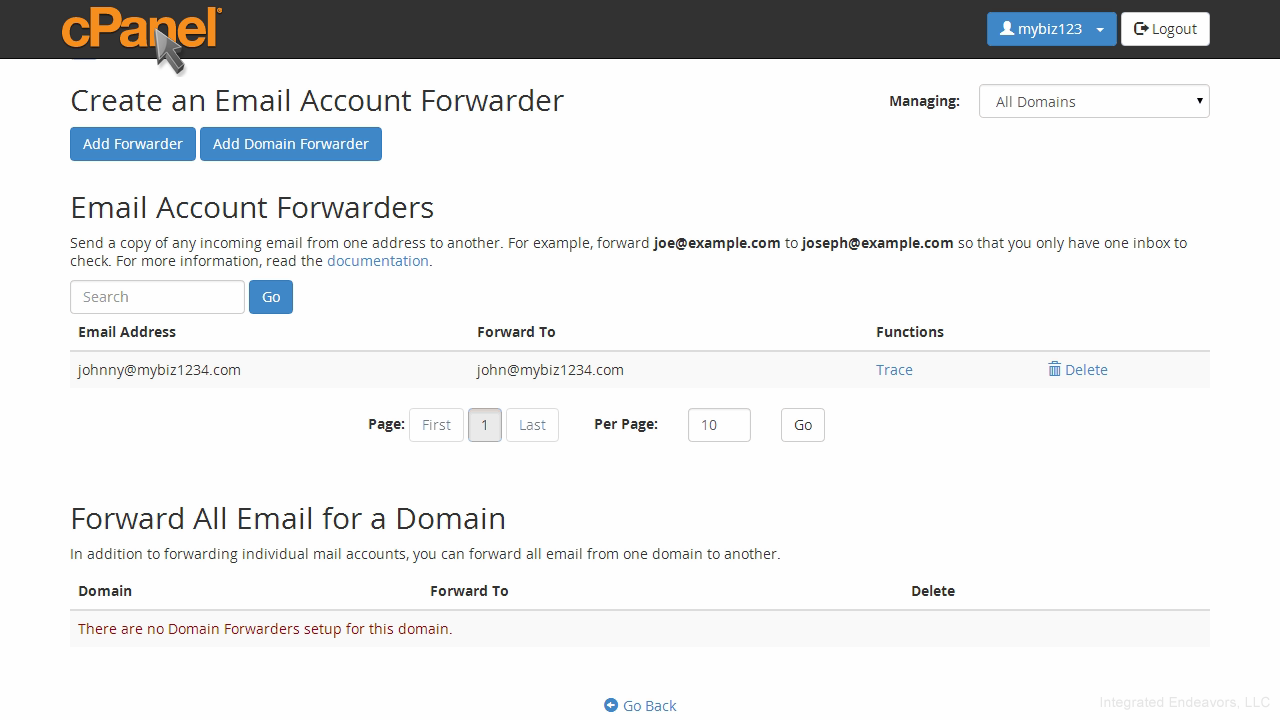The height and width of the screenshot is (720, 1280).
Task: Click the Go Back arrow icon
Action: coord(611,705)
